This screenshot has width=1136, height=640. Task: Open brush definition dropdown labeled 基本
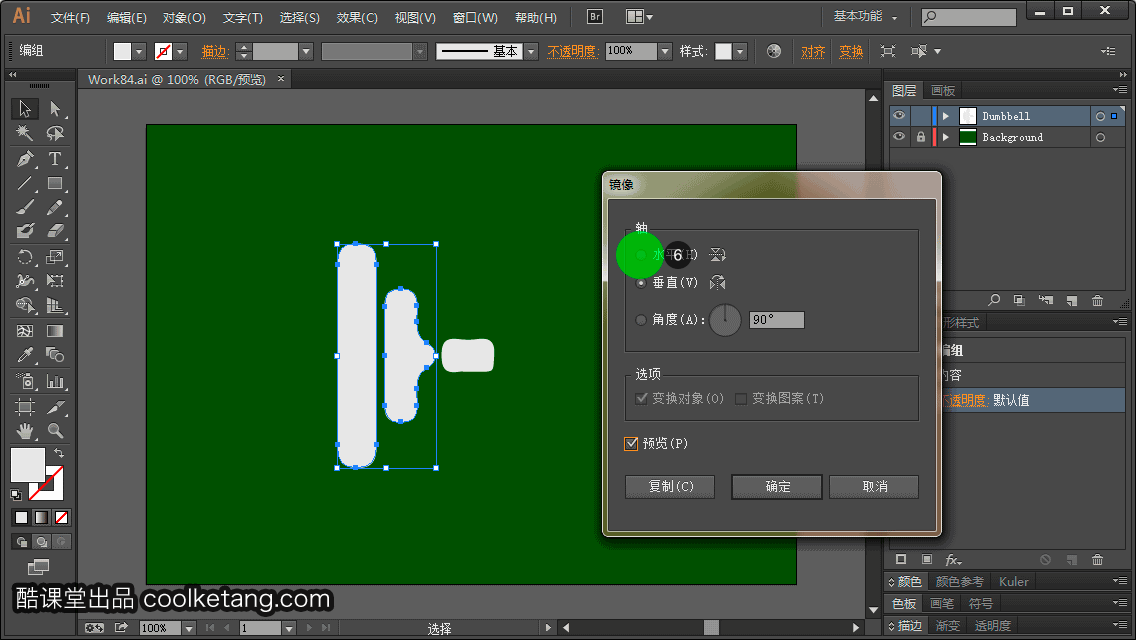[531, 51]
